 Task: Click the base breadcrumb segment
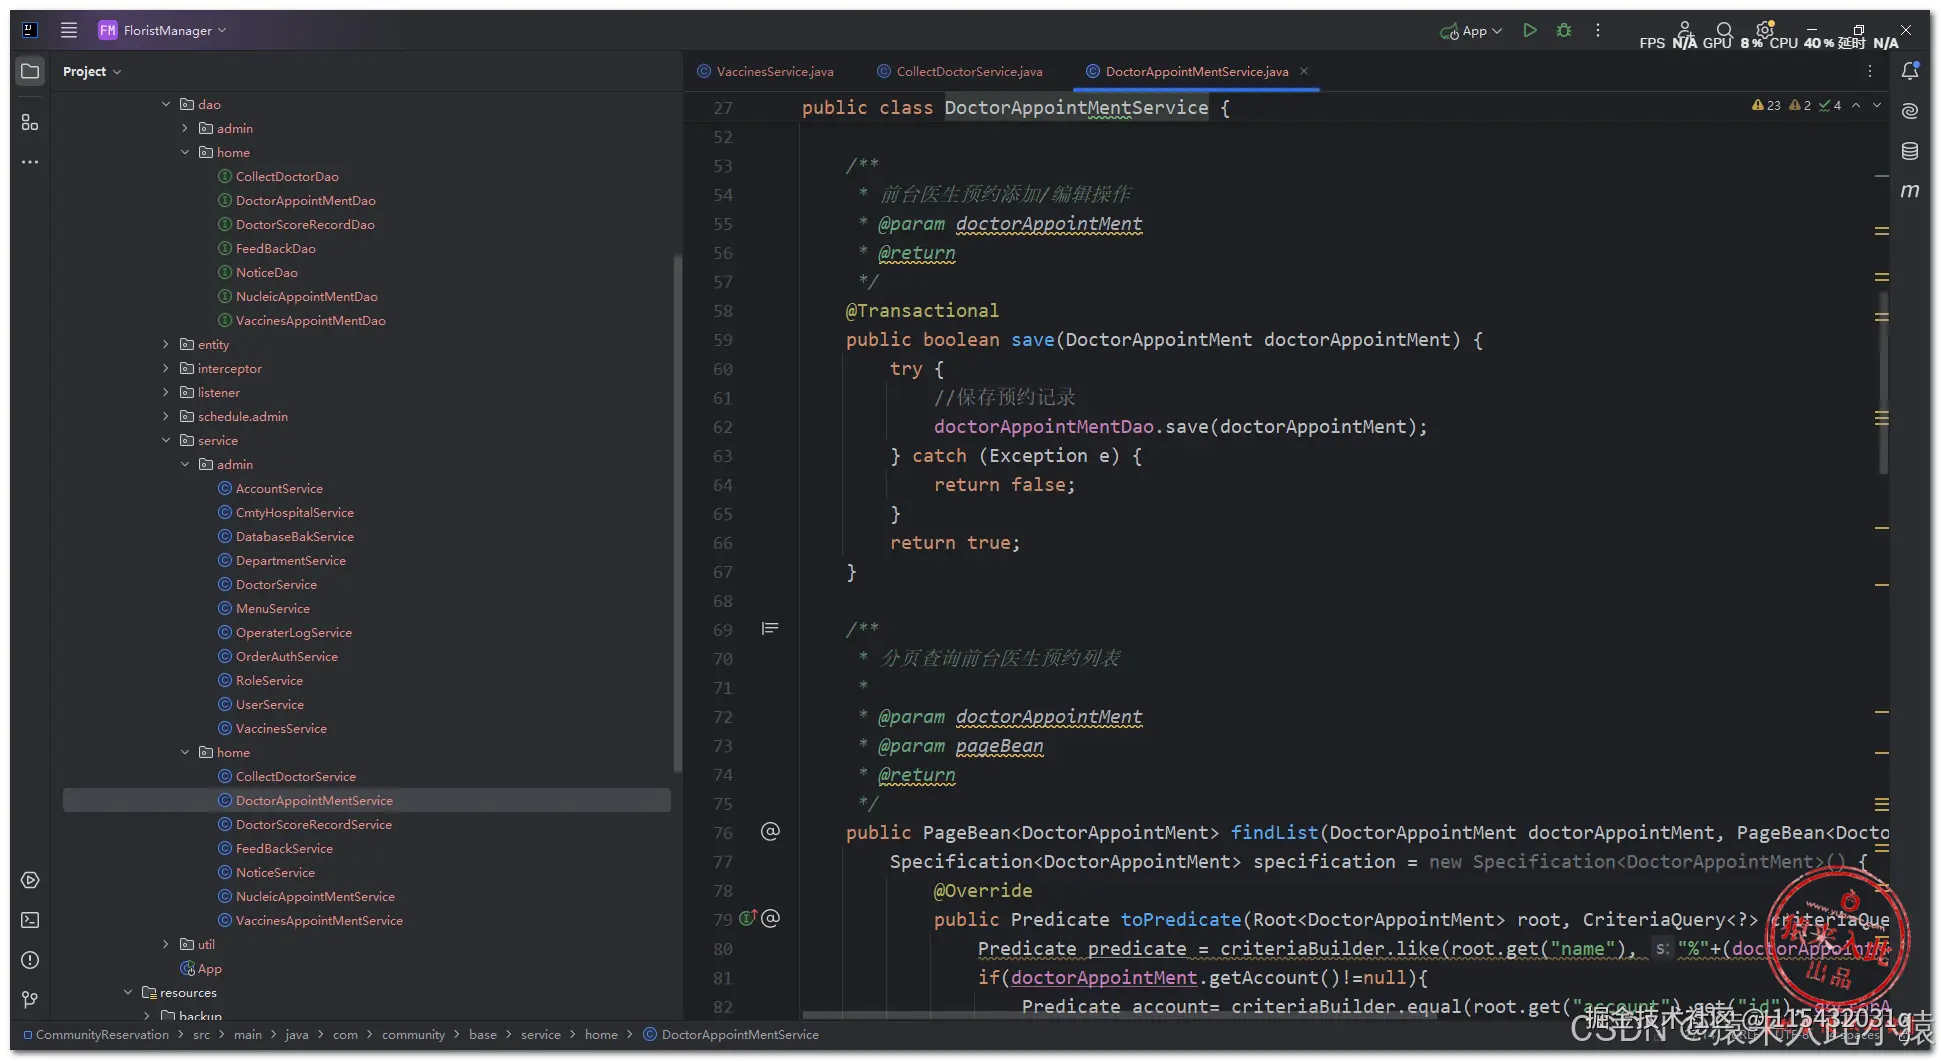[x=483, y=1034]
